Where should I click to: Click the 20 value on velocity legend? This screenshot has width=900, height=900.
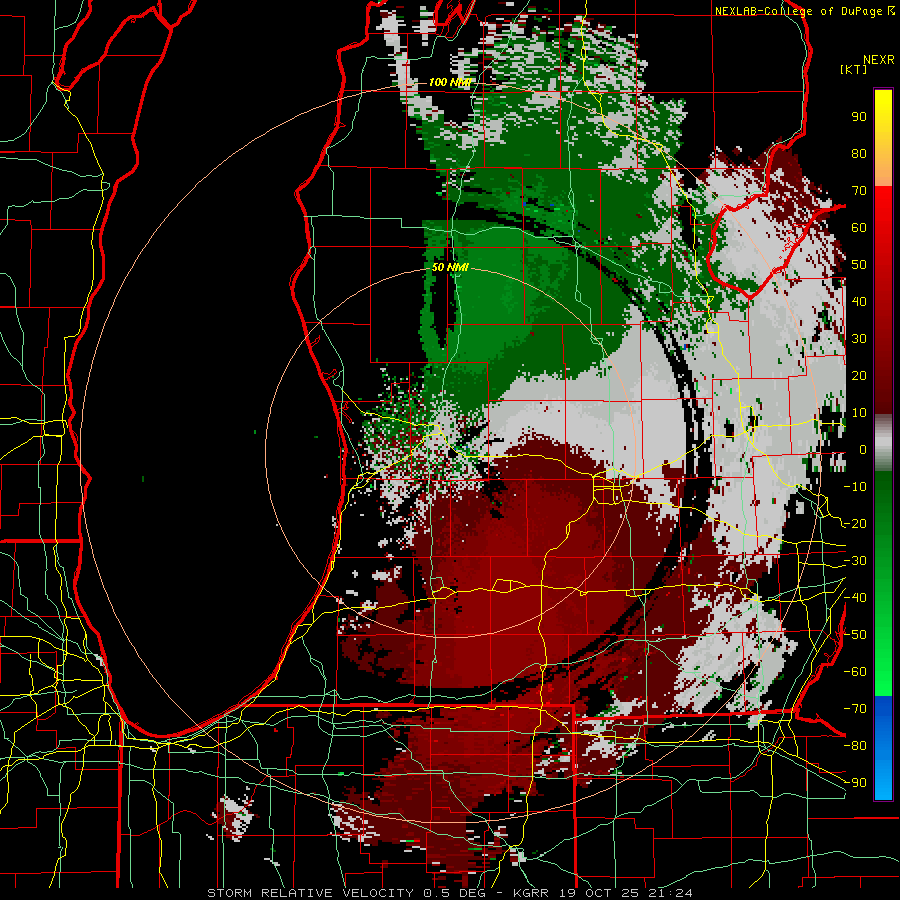tap(859, 375)
